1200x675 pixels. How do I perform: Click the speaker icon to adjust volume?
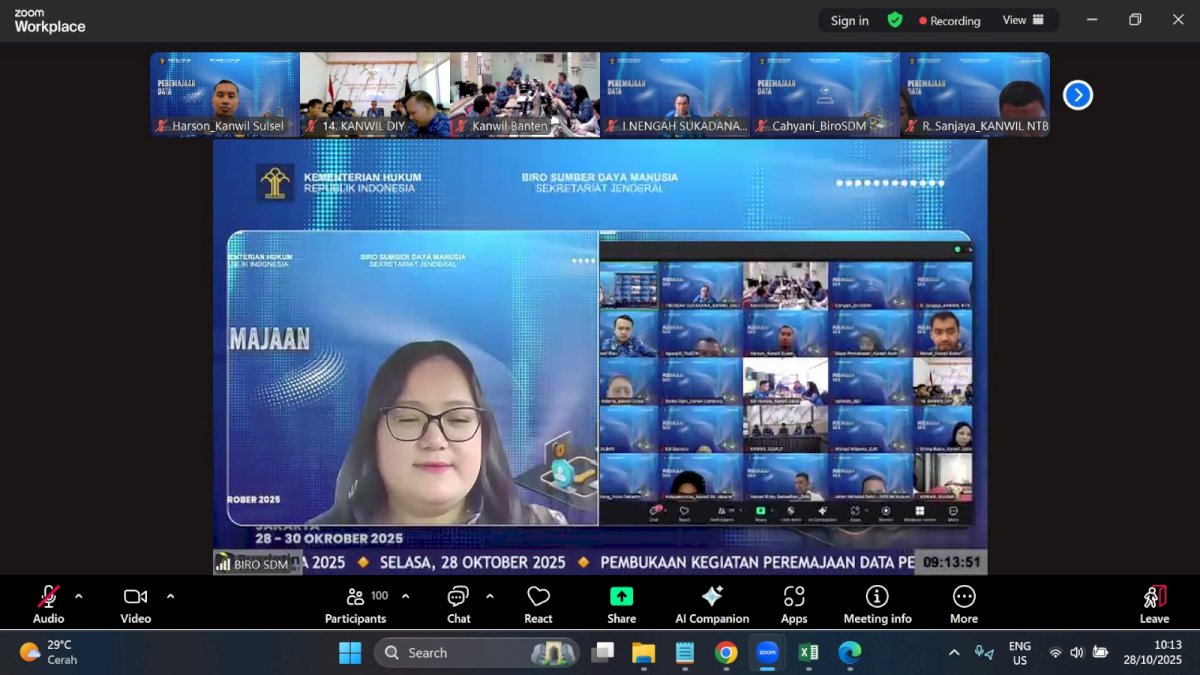pos(1077,652)
